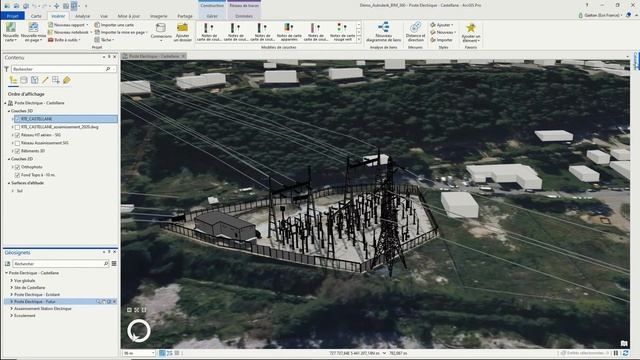Screen dimensions: 640x360
Task: Click the notifications bell icon
Action: click(x=629, y=15)
